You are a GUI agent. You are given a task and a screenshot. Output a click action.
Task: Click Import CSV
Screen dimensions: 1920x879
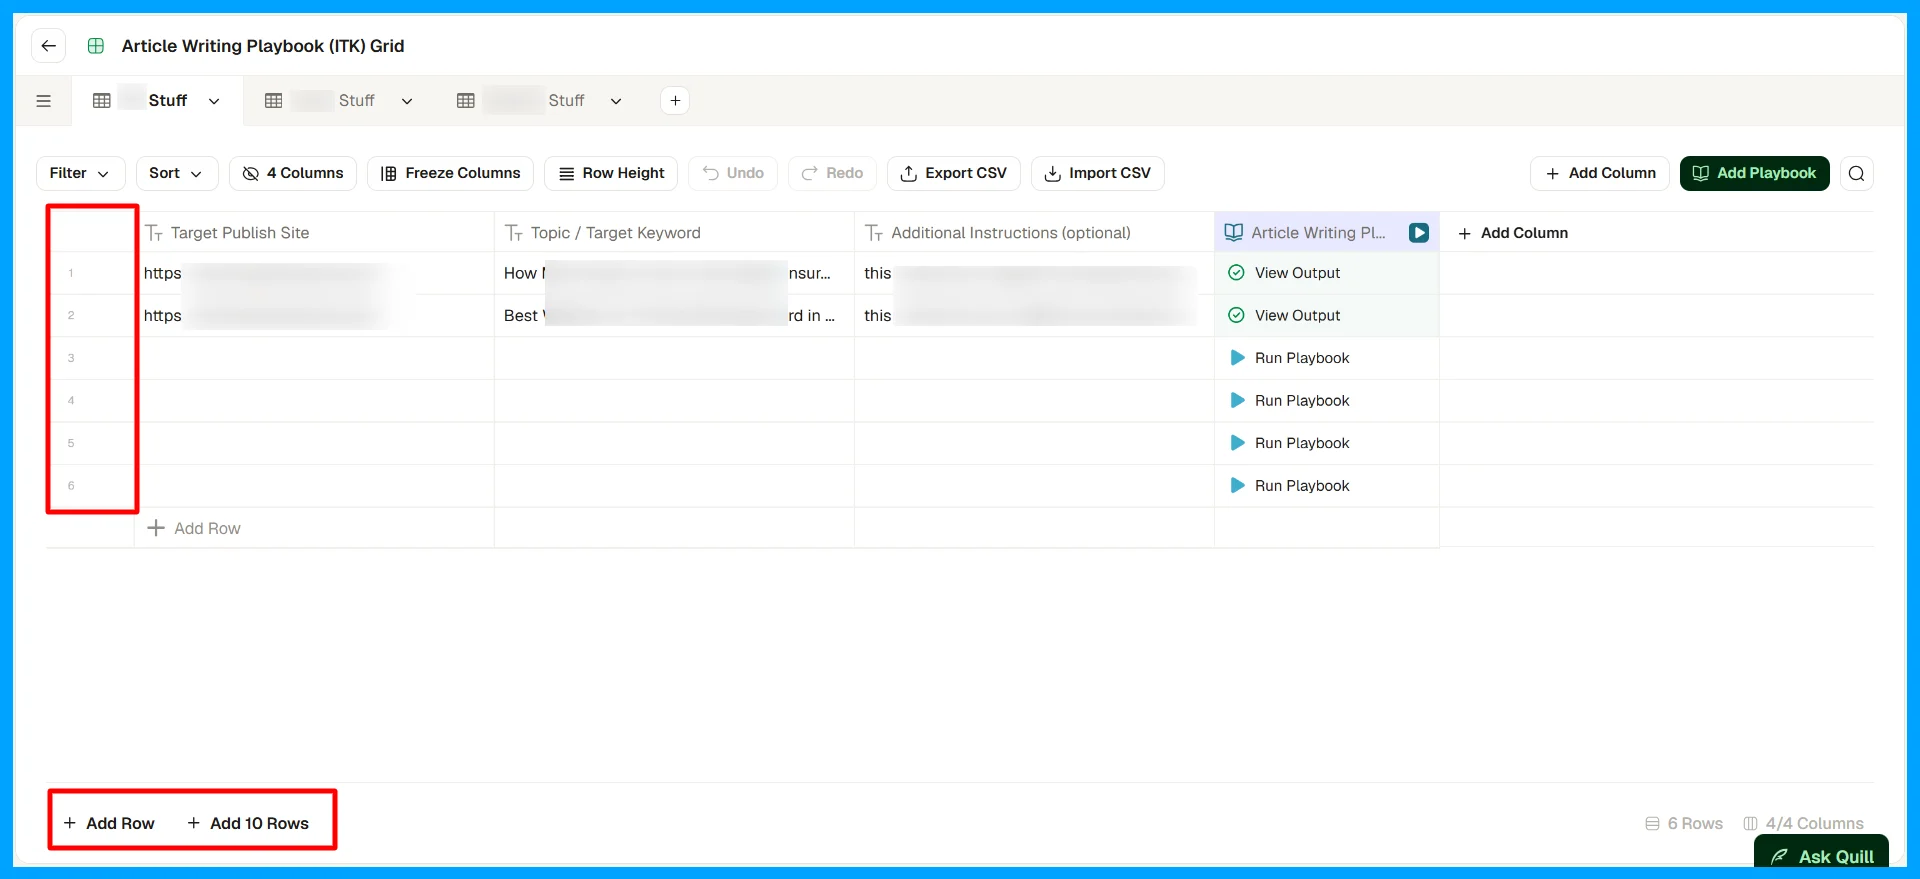(1098, 173)
